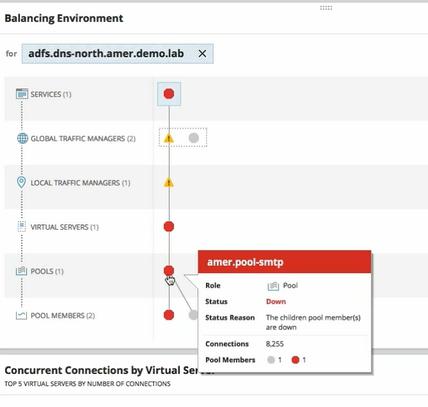Click the red Pool Members status node
The width and height of the screenshot is (428, 407).
pyautogui.click(x=169, y=315)
